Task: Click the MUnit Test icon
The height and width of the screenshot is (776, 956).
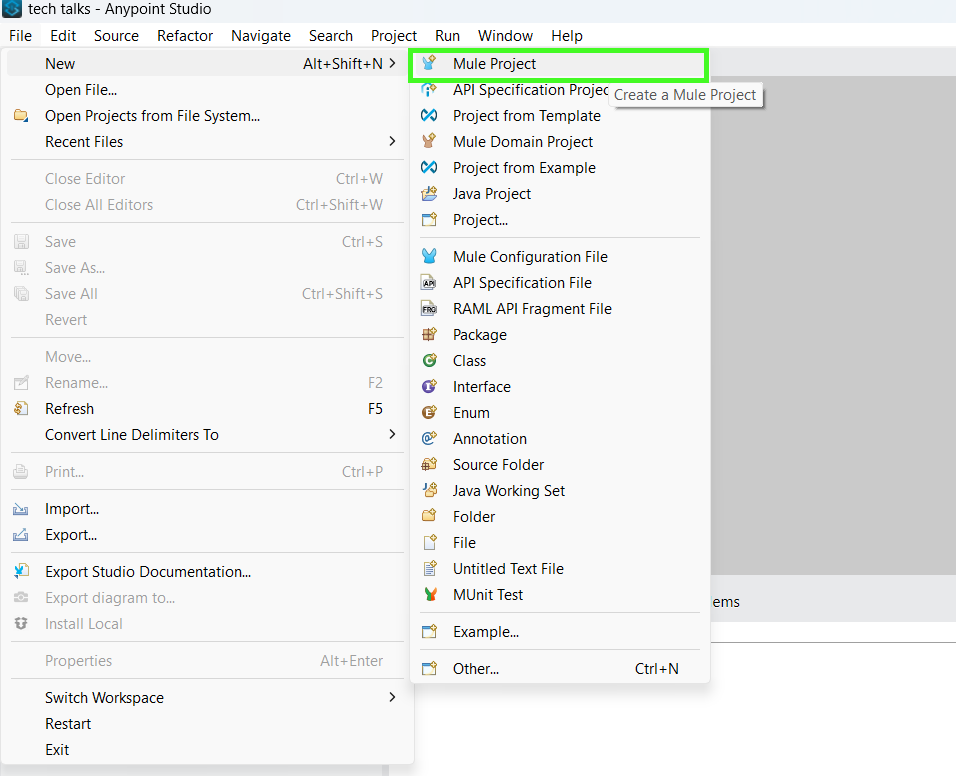Action: [x=430, y=594]
